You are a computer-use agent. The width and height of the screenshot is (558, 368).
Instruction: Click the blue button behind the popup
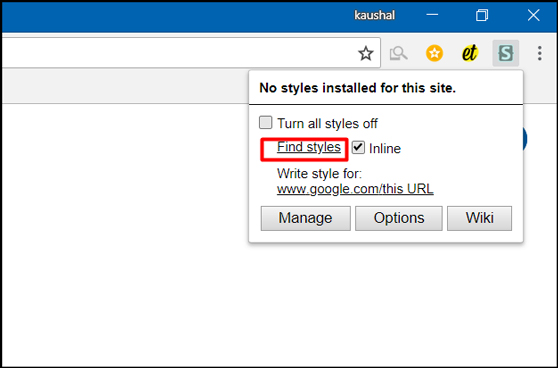pos(525,139)
